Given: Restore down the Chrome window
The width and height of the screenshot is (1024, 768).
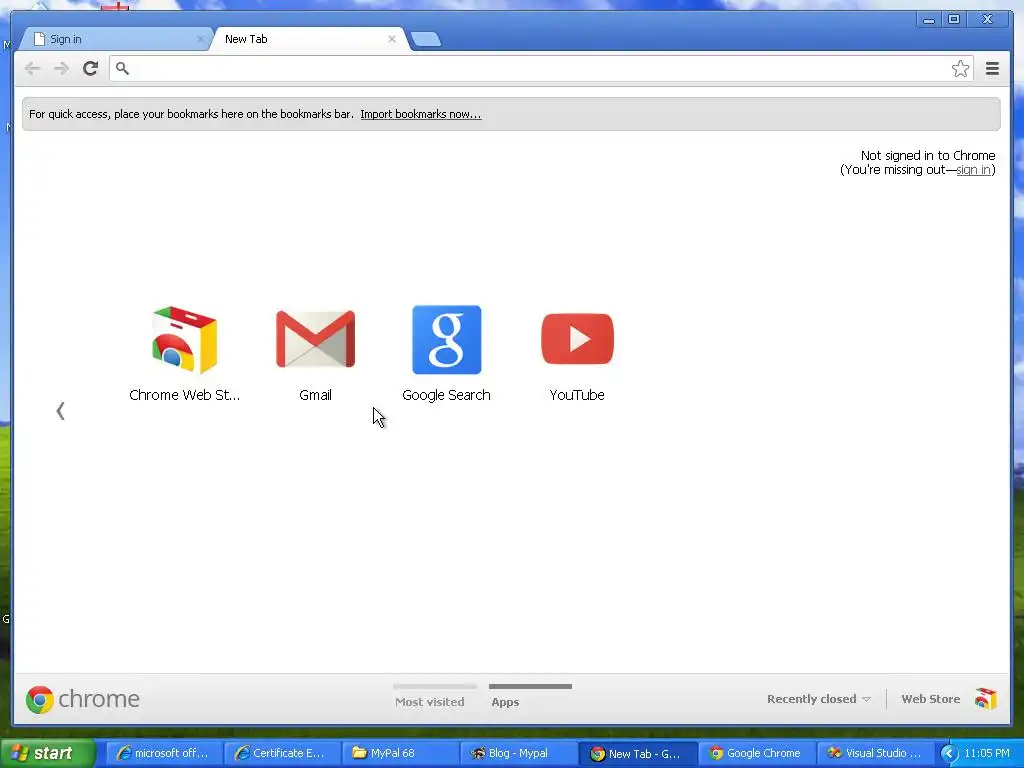Looking at the screenshot, I should [954, 20].
